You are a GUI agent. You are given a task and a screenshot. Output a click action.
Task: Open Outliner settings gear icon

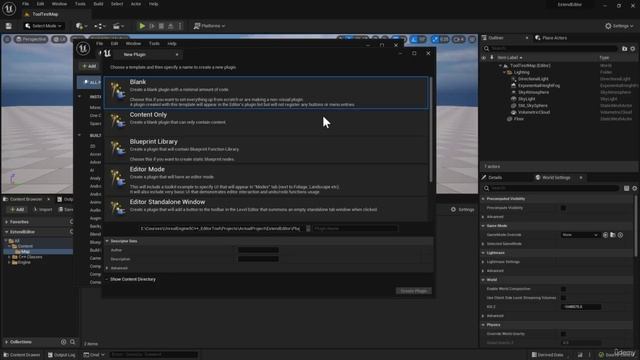coord(633,49)
